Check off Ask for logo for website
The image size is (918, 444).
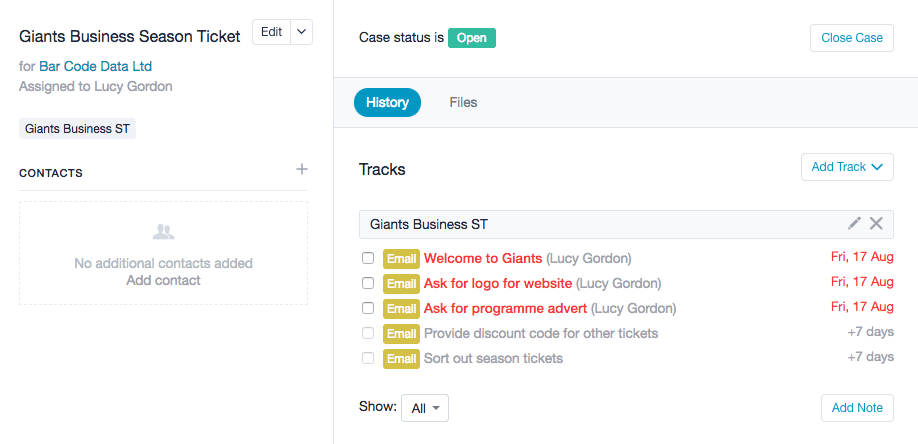(x=368, y=283)
